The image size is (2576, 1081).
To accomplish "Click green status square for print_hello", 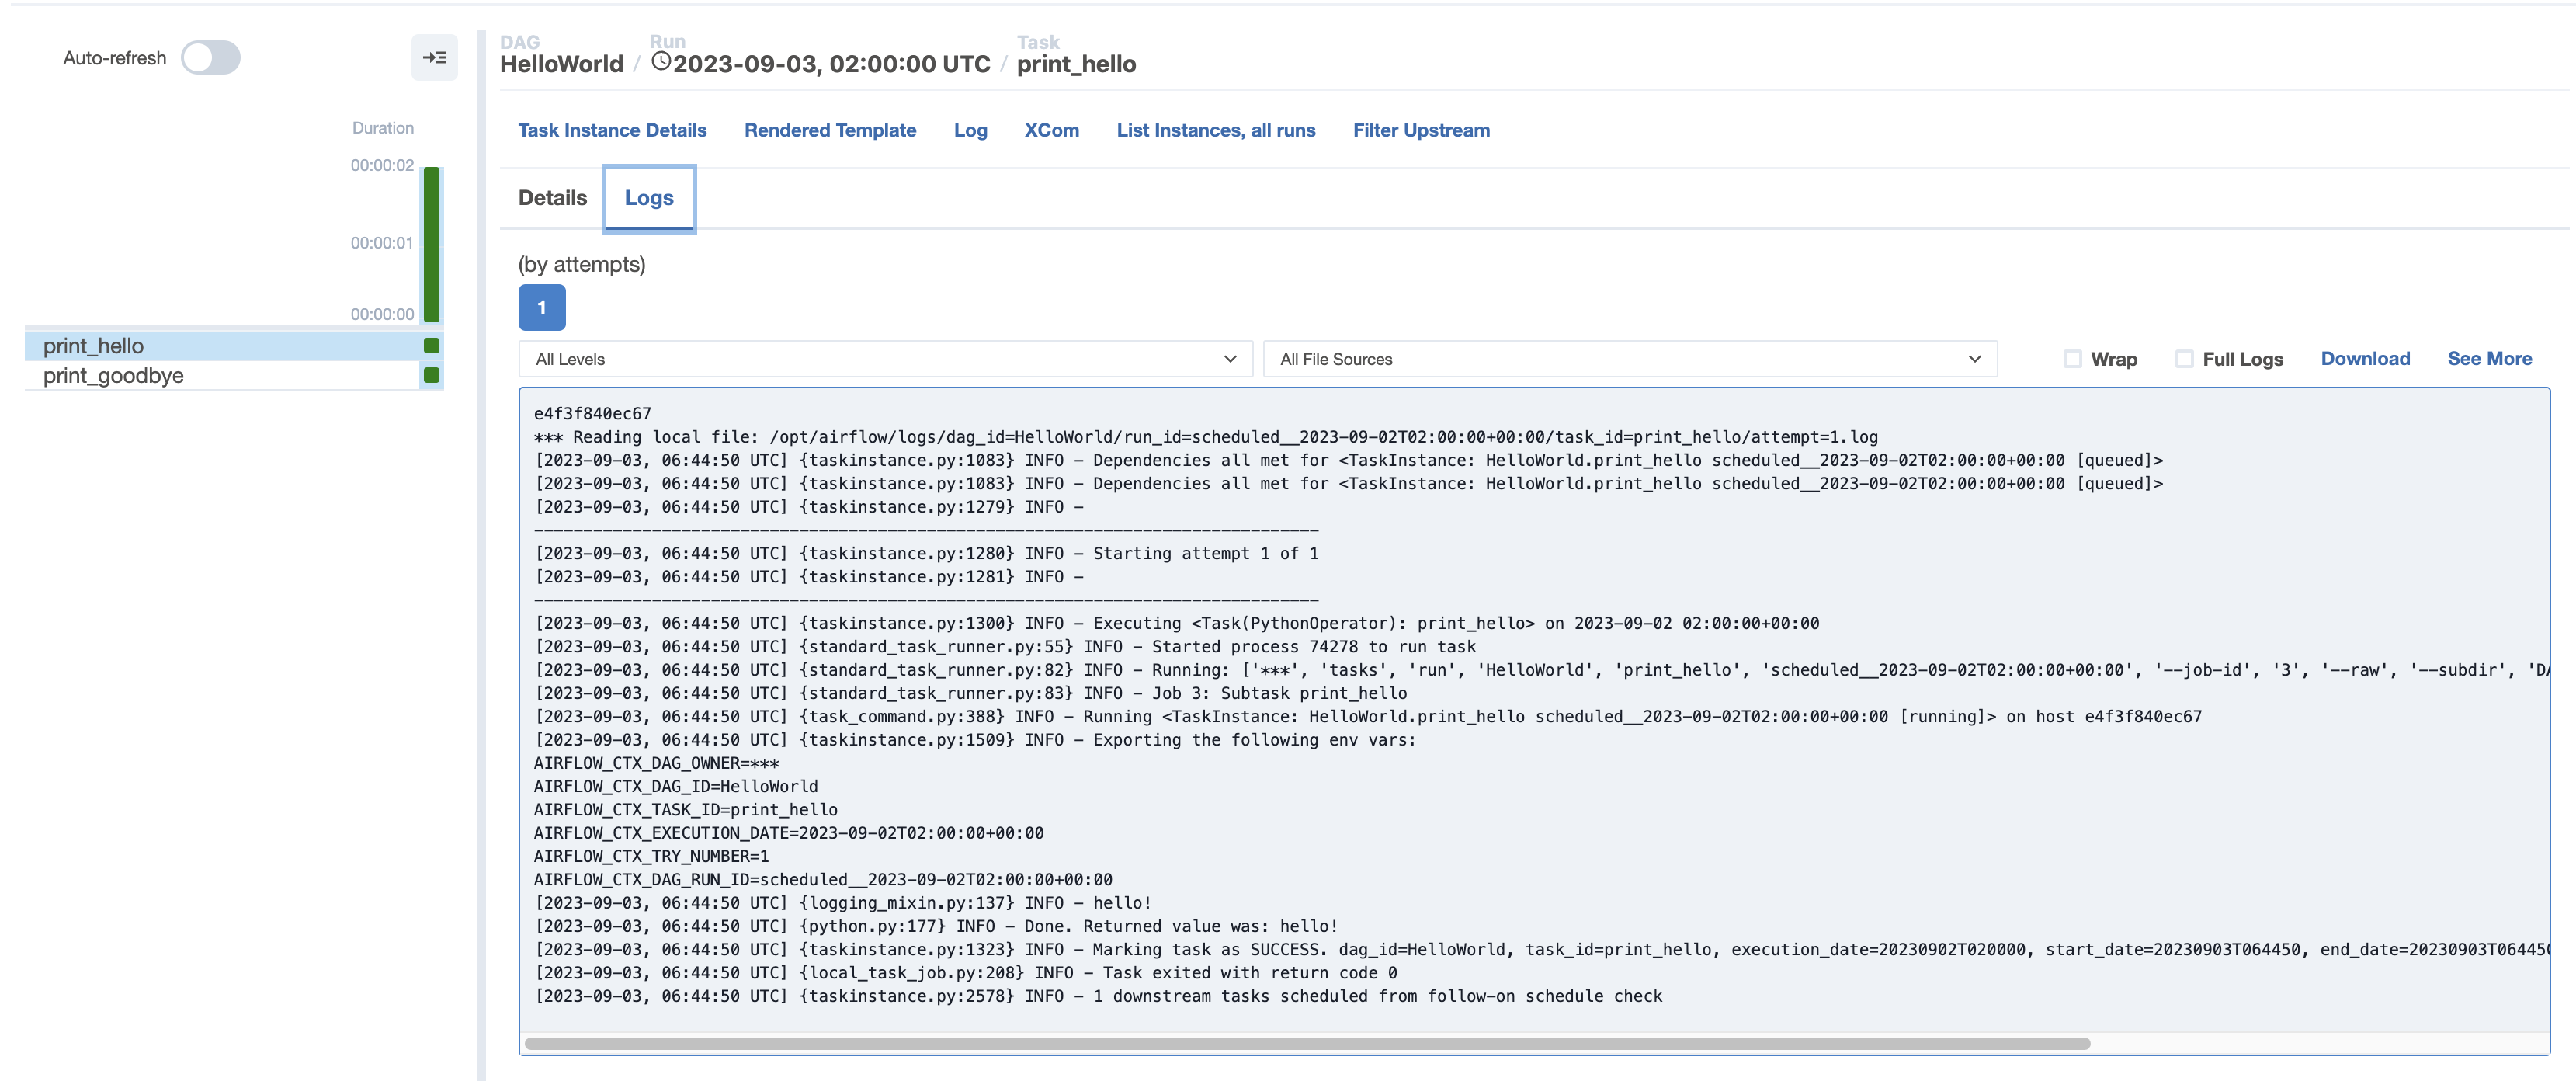I will pos(432,346).
